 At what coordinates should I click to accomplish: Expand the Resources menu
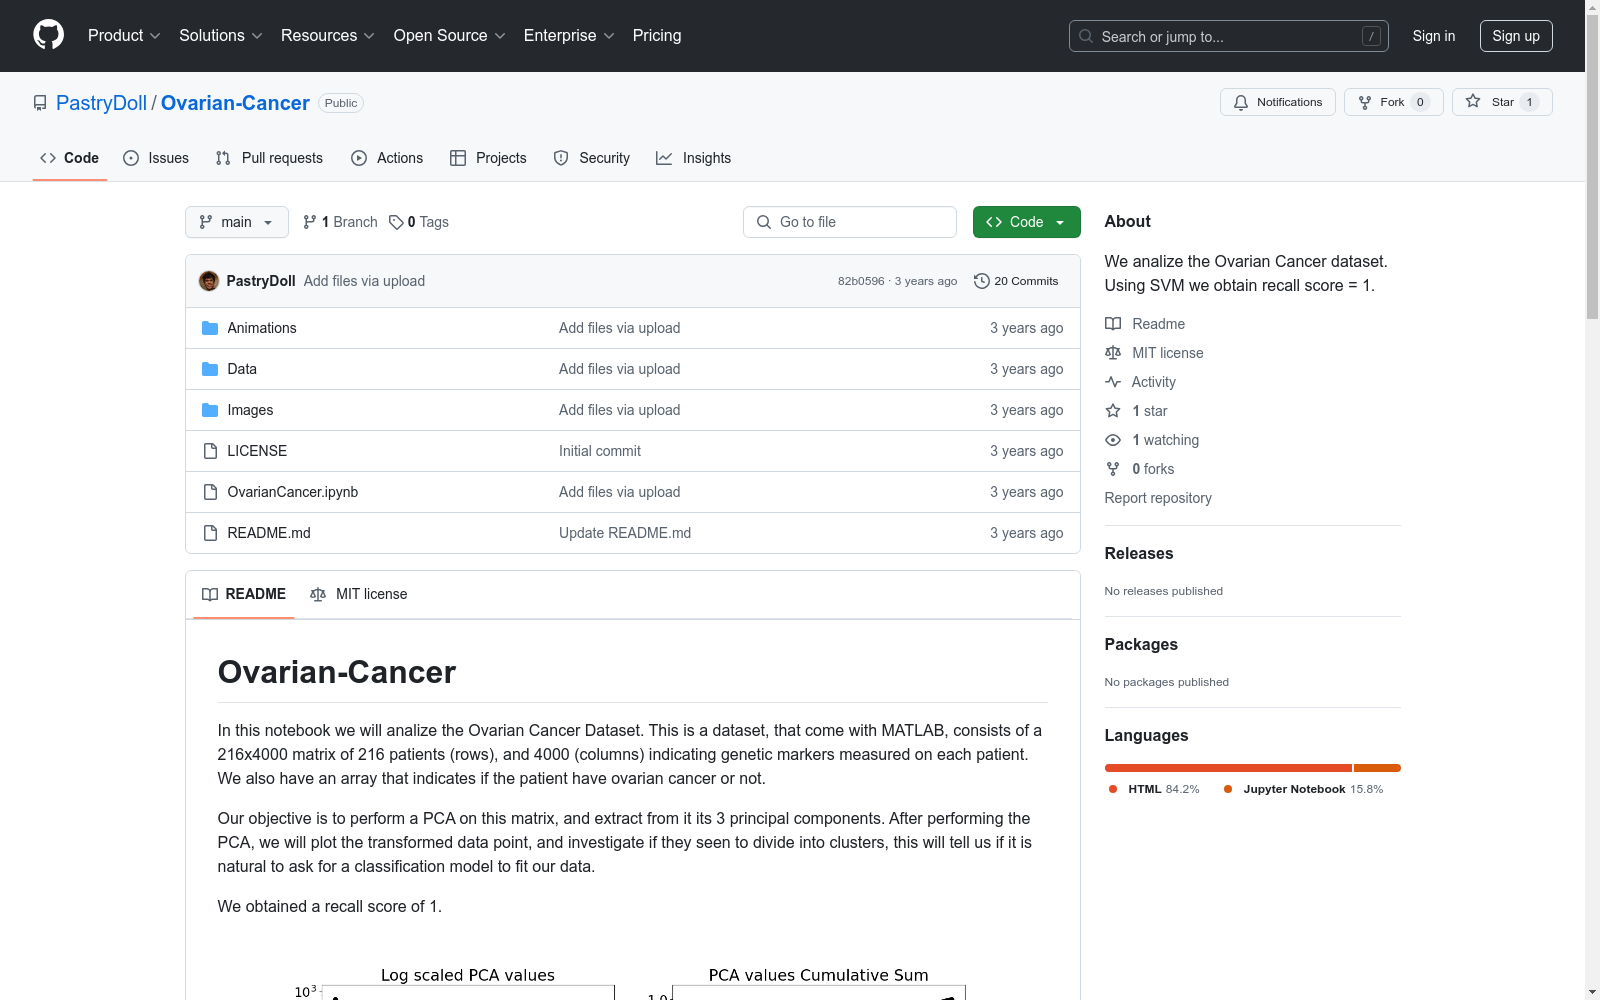coord(328,35)
